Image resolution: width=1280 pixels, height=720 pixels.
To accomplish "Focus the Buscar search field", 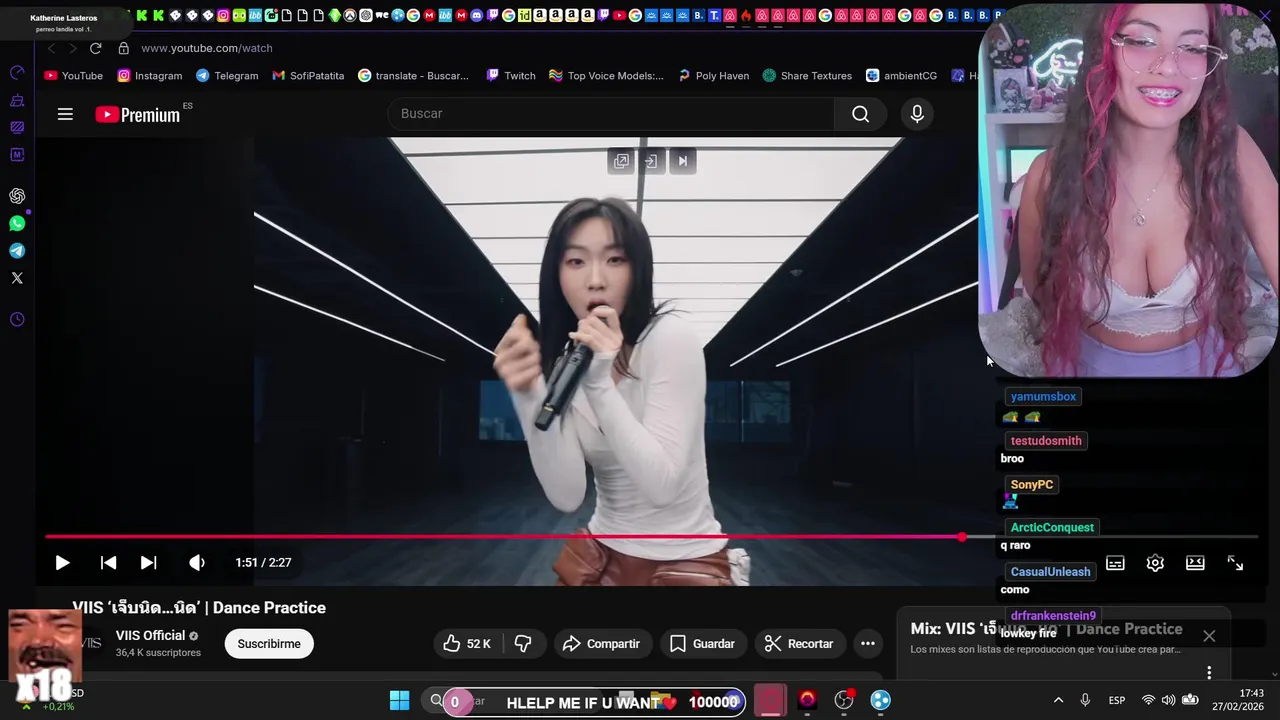I will tap(611, 114).
